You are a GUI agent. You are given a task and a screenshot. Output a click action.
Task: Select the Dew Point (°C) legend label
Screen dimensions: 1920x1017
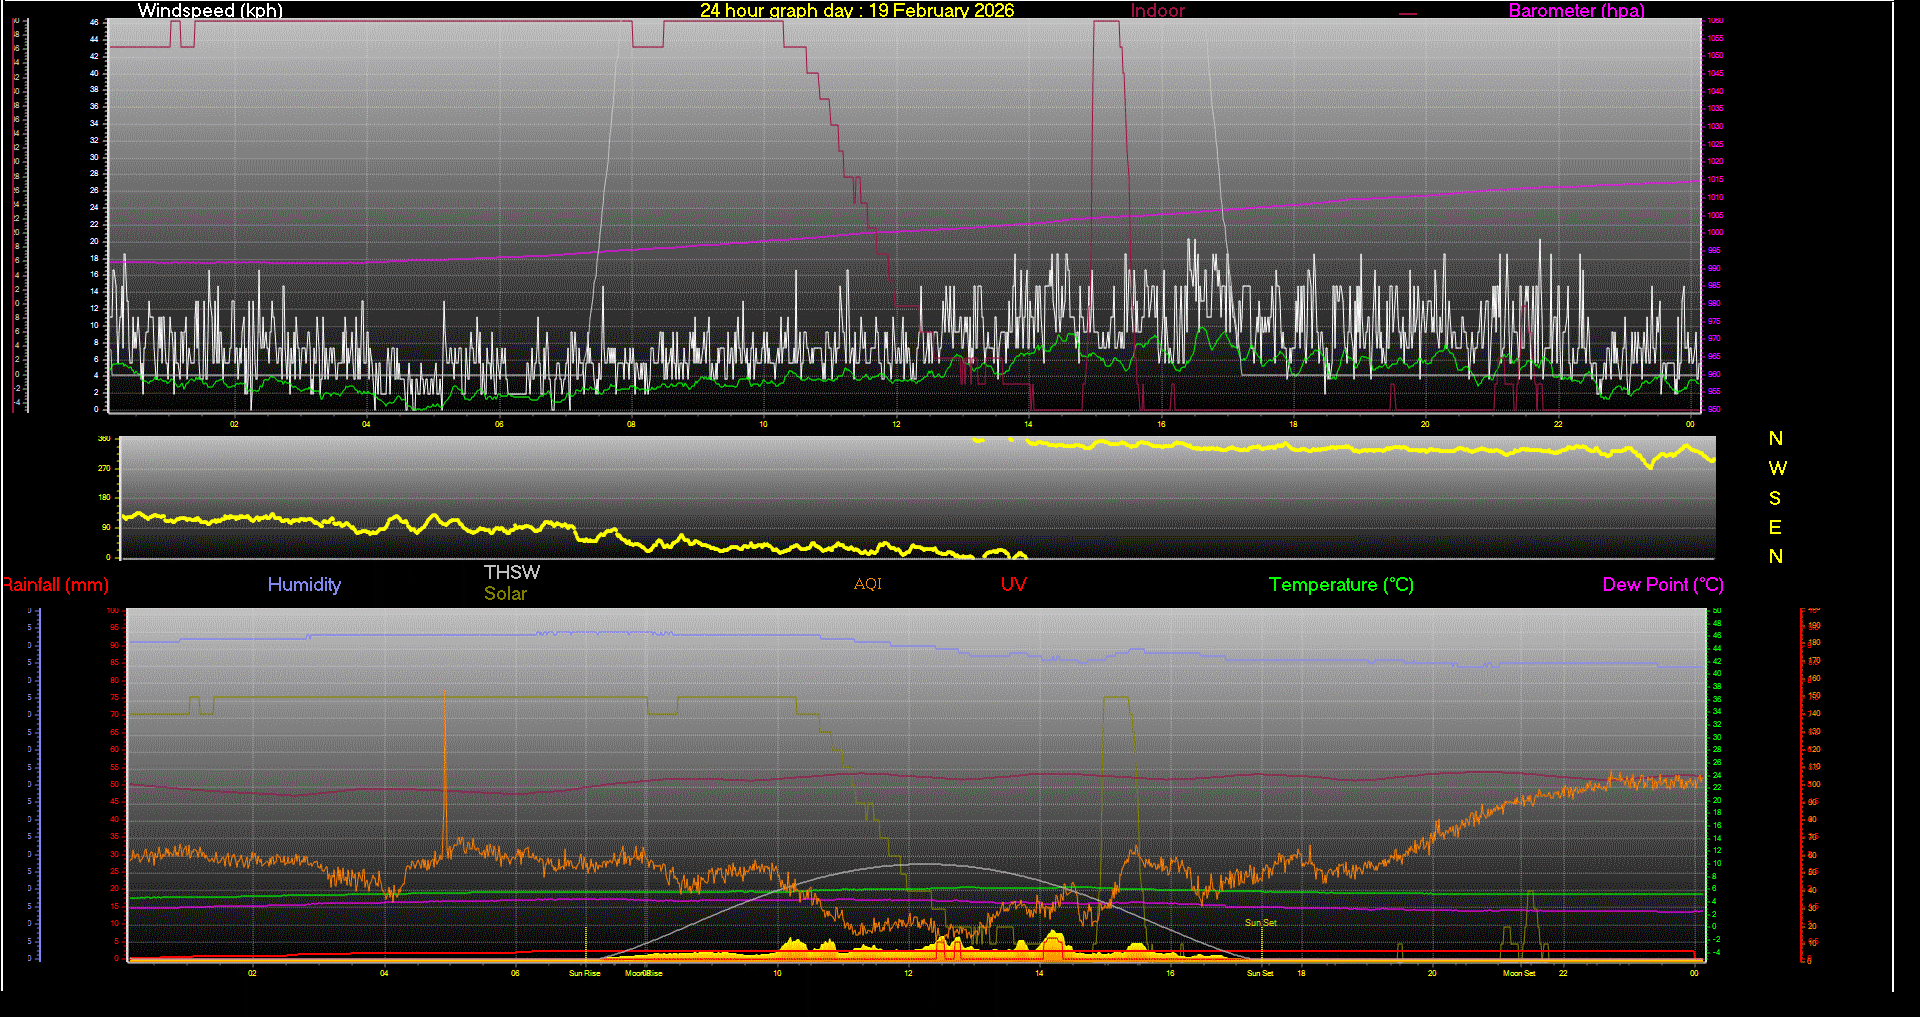(x=1662, y=585)
